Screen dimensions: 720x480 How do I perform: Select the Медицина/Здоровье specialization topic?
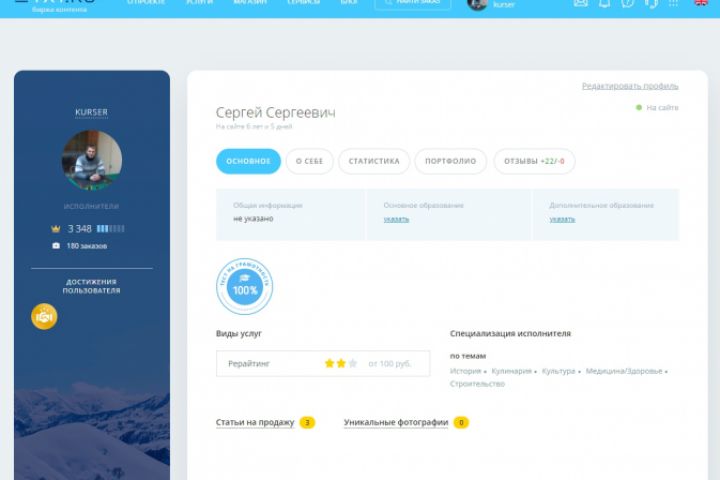[x=624, y=371]
